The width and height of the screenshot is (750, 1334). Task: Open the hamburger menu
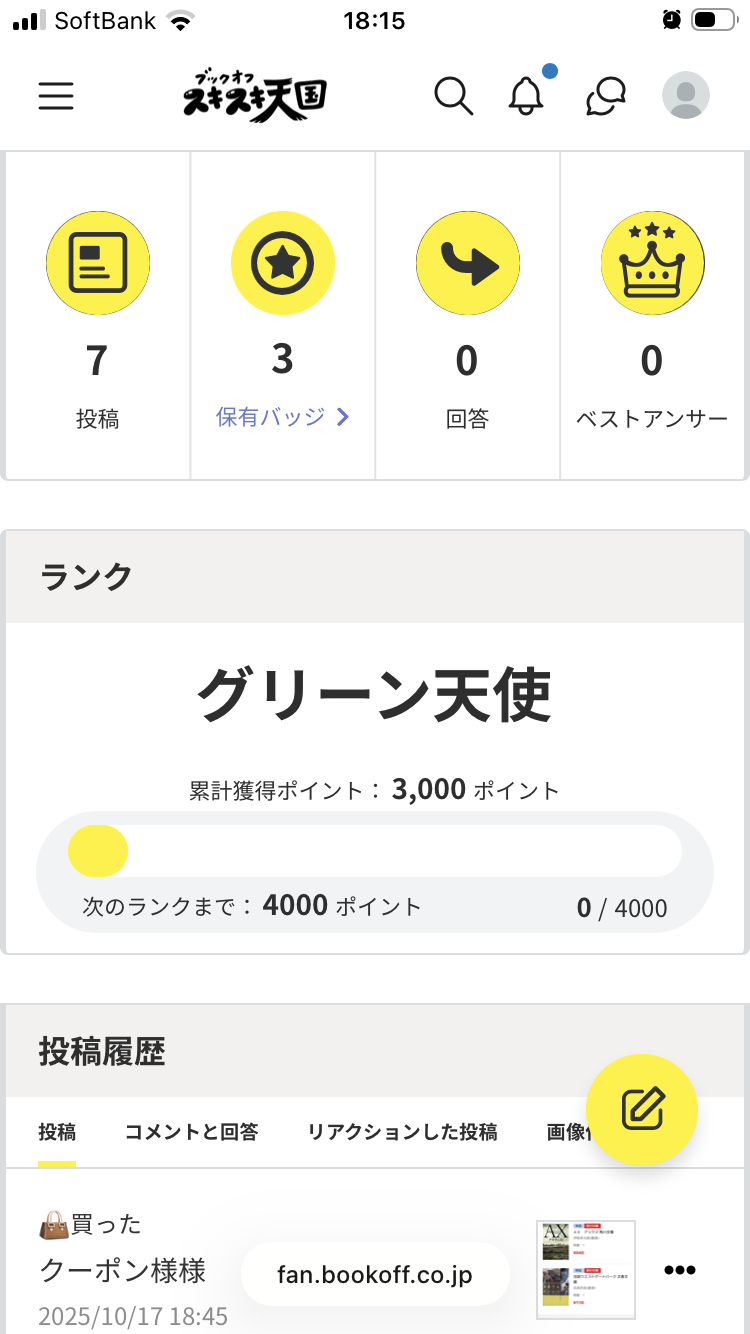click(x=56, y=96)
